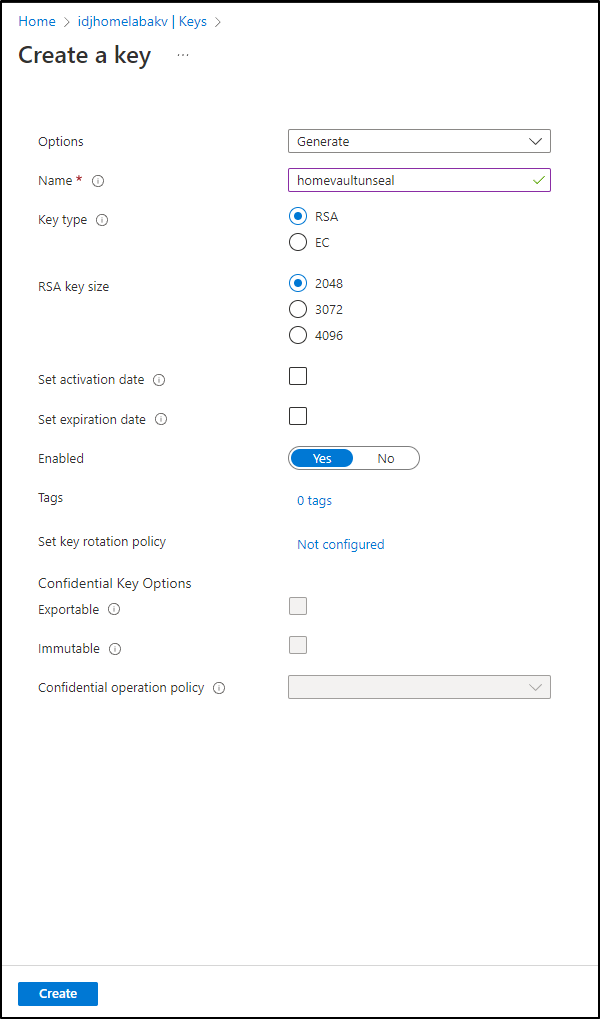Enable the Set activation date checkbox
This screenshot has height=1019, width=600.
point(298,376)
